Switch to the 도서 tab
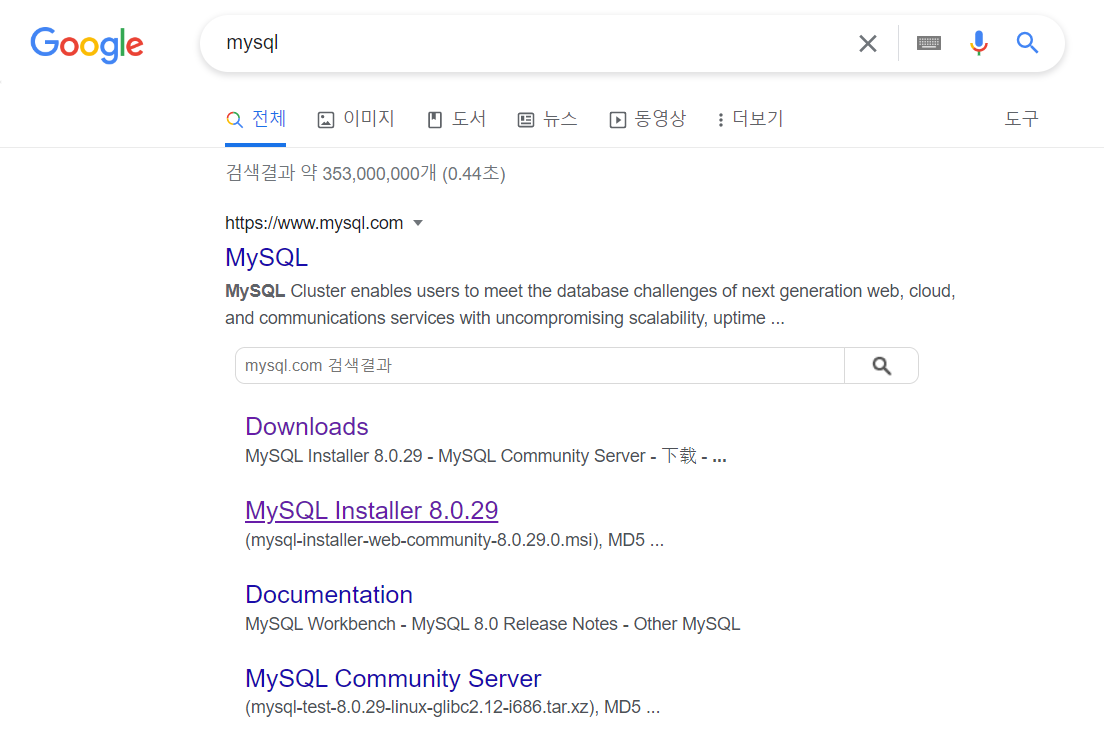This screenshot has height=745, width=1104. click(456, 119)
